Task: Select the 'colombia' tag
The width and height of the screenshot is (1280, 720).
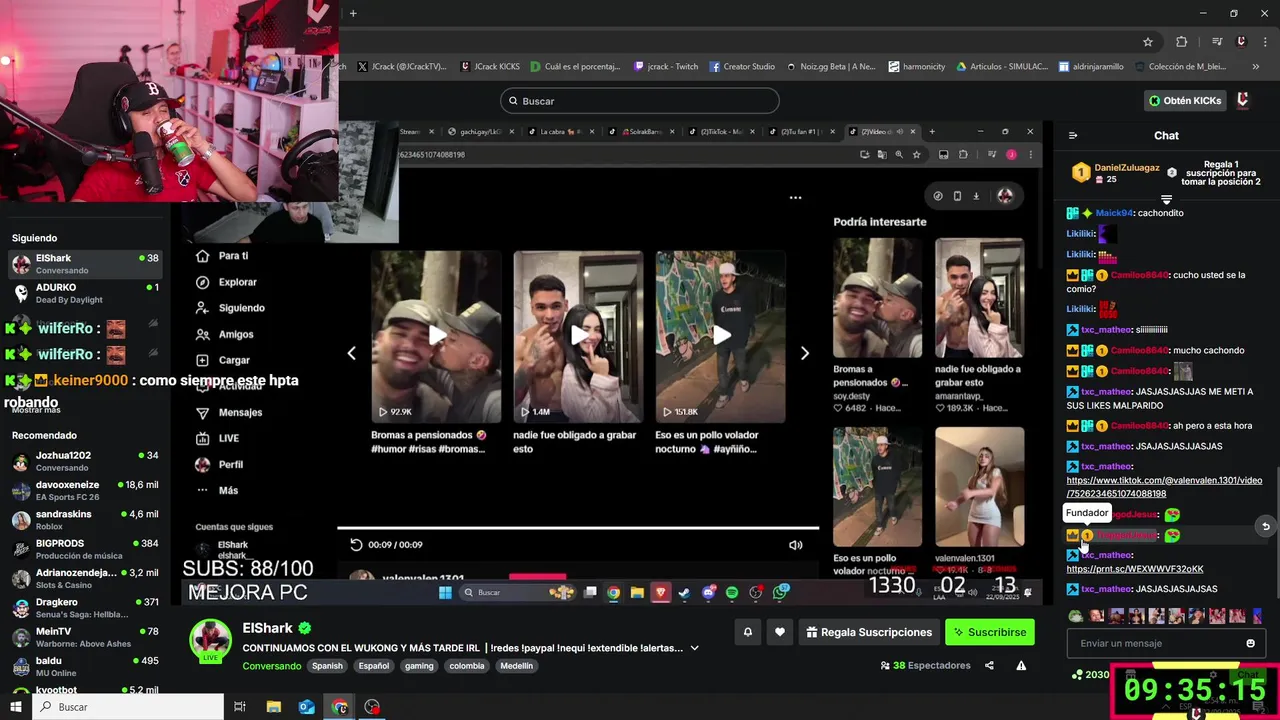Action: click(x=467, y=666)
